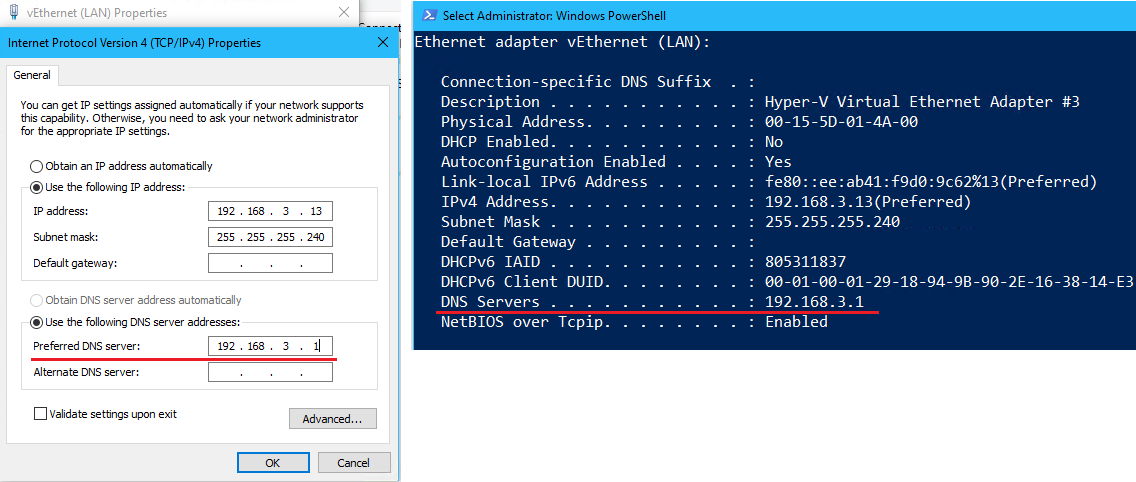Click the Preferred DNS server field
Screen dimensions: 1136x482
270,346
